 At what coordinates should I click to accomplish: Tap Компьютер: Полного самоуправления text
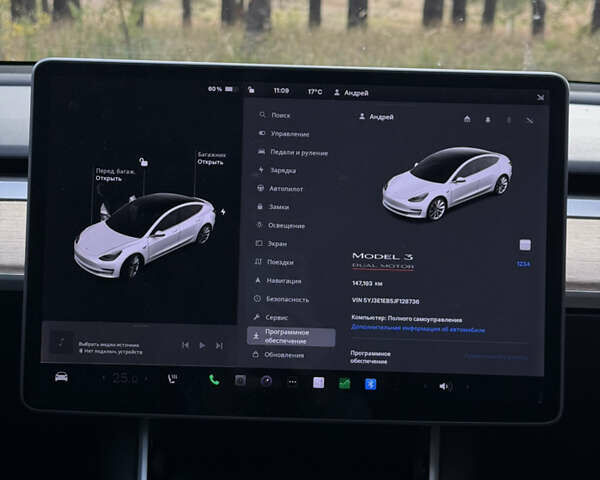pos(407,318)
